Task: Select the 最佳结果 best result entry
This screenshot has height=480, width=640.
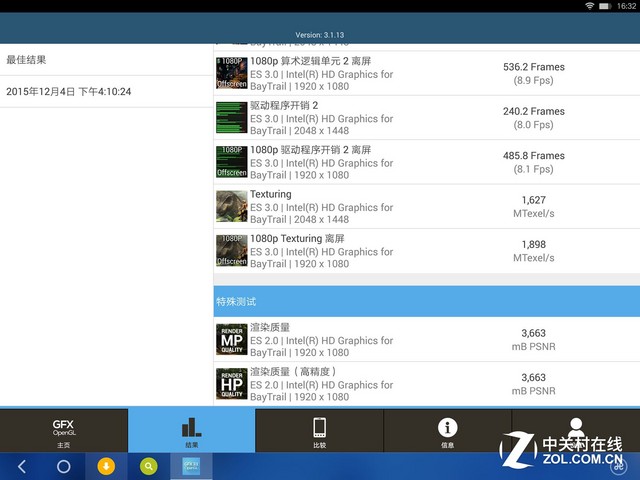Action: [x=106, y=59]
